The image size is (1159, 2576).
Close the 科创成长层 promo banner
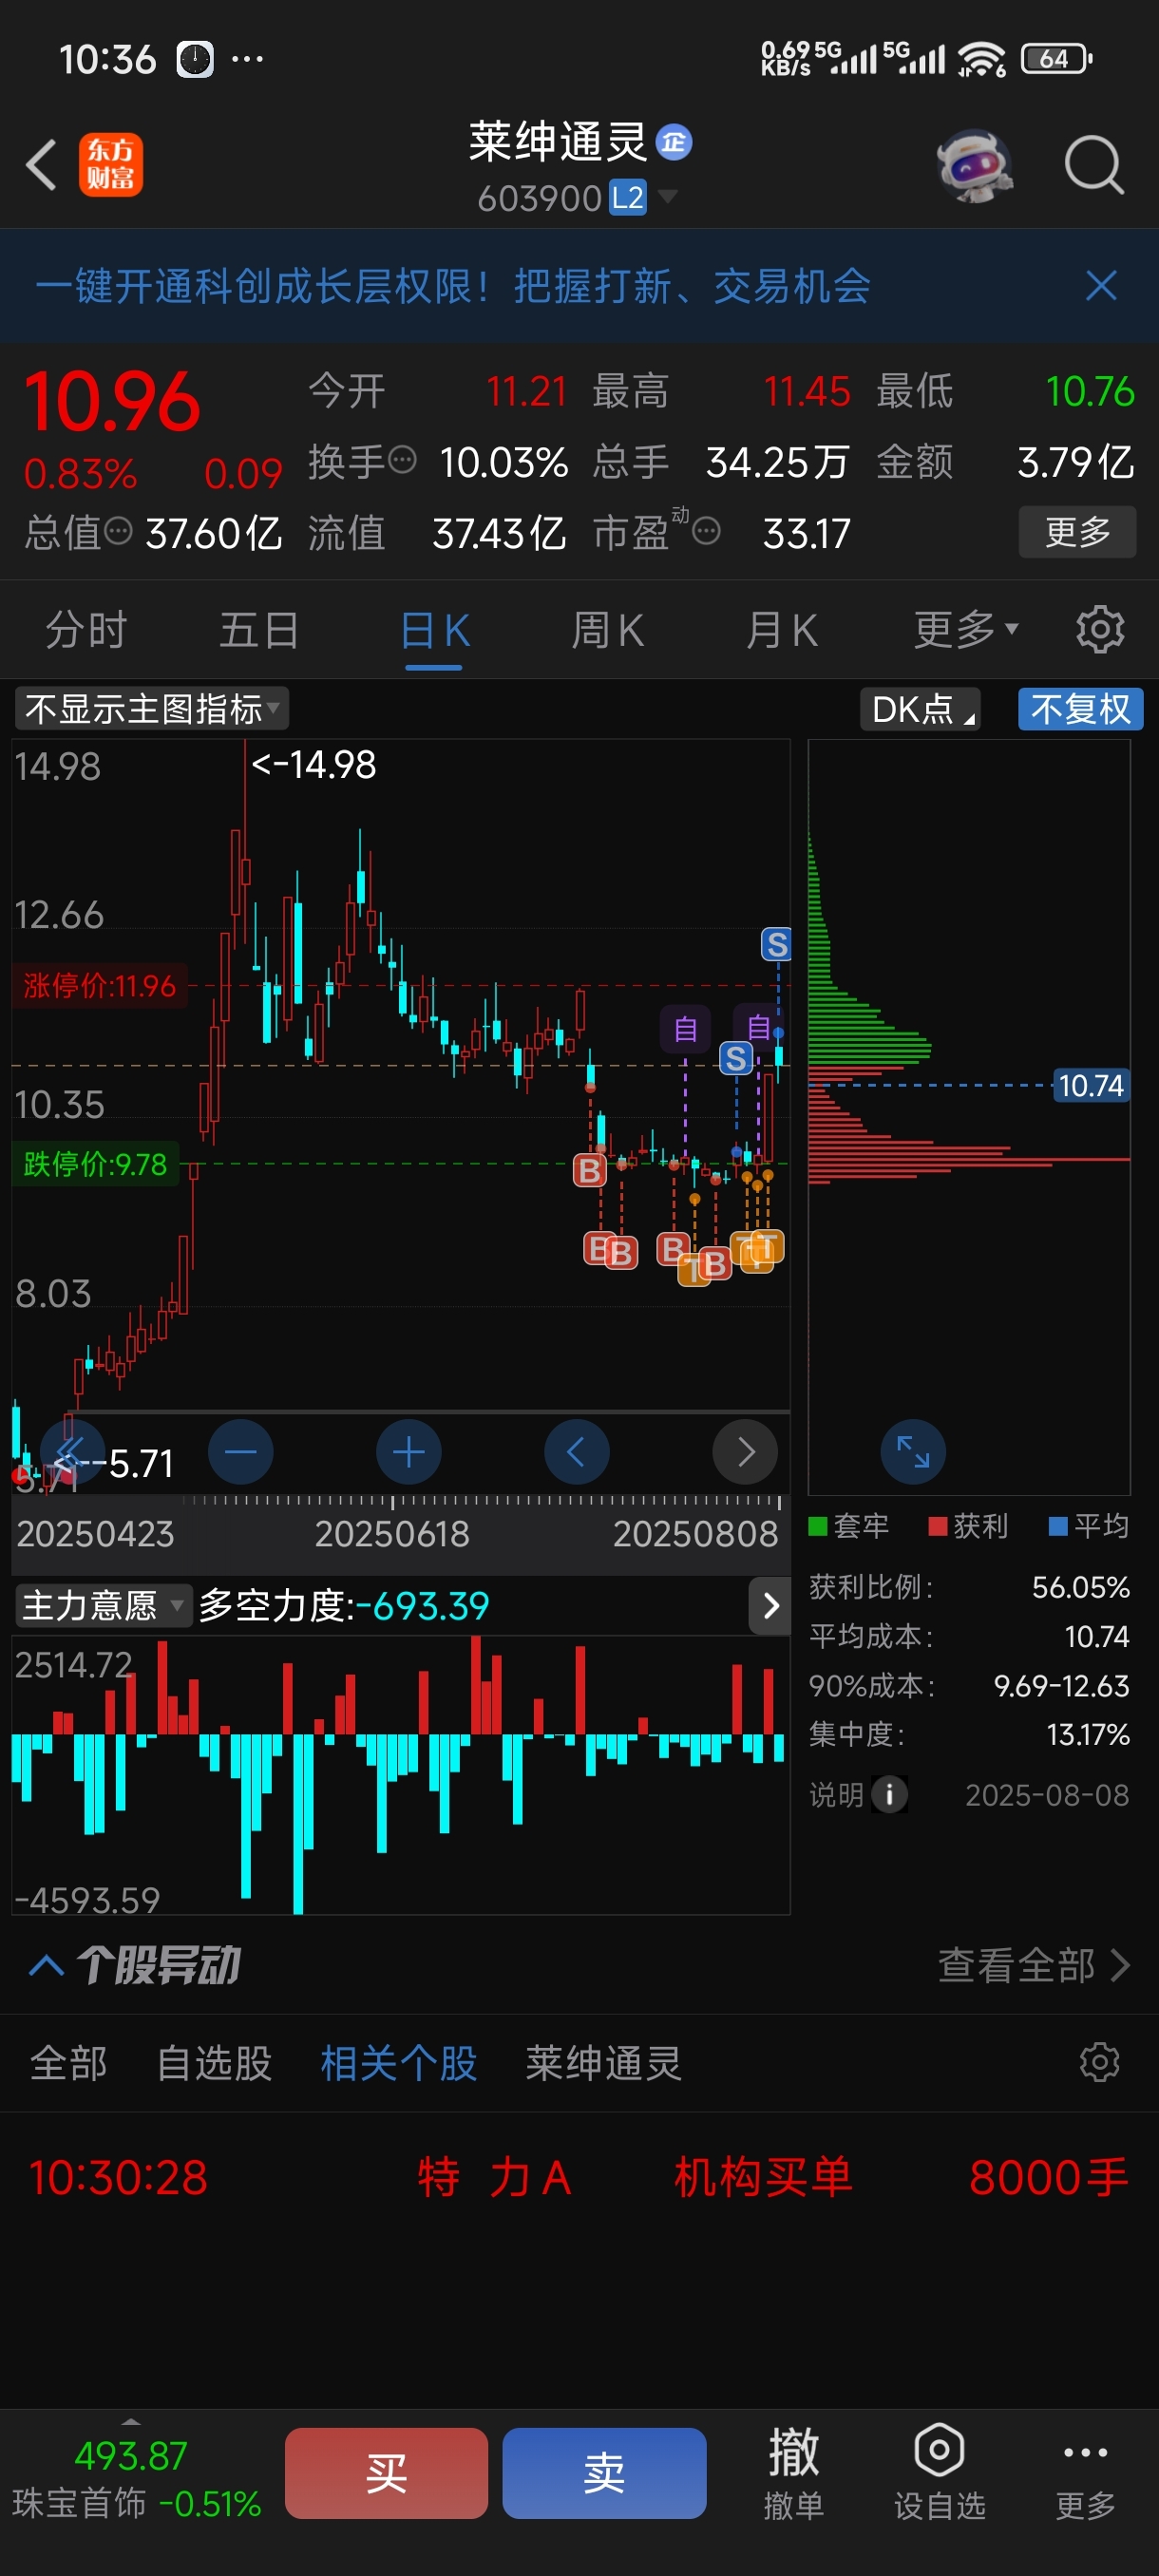(x=1101, y=286)
